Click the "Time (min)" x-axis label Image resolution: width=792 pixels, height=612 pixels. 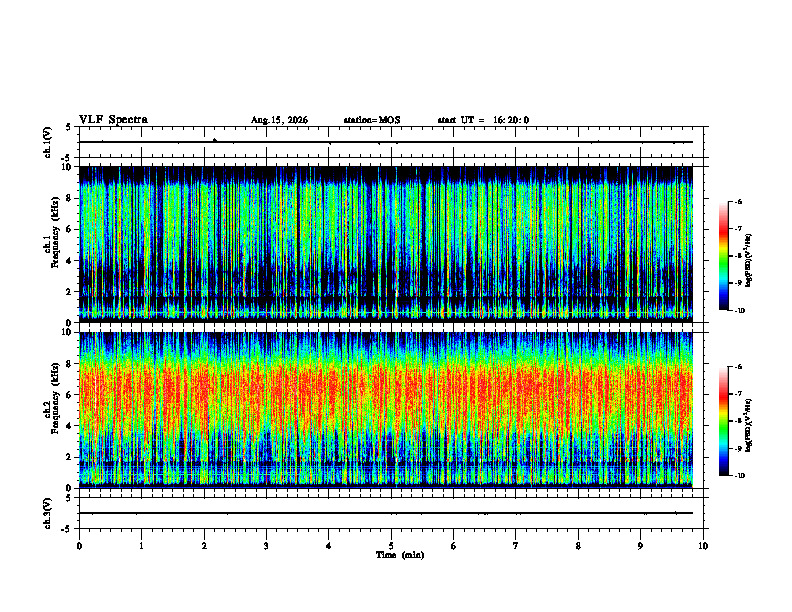(400, 555)
